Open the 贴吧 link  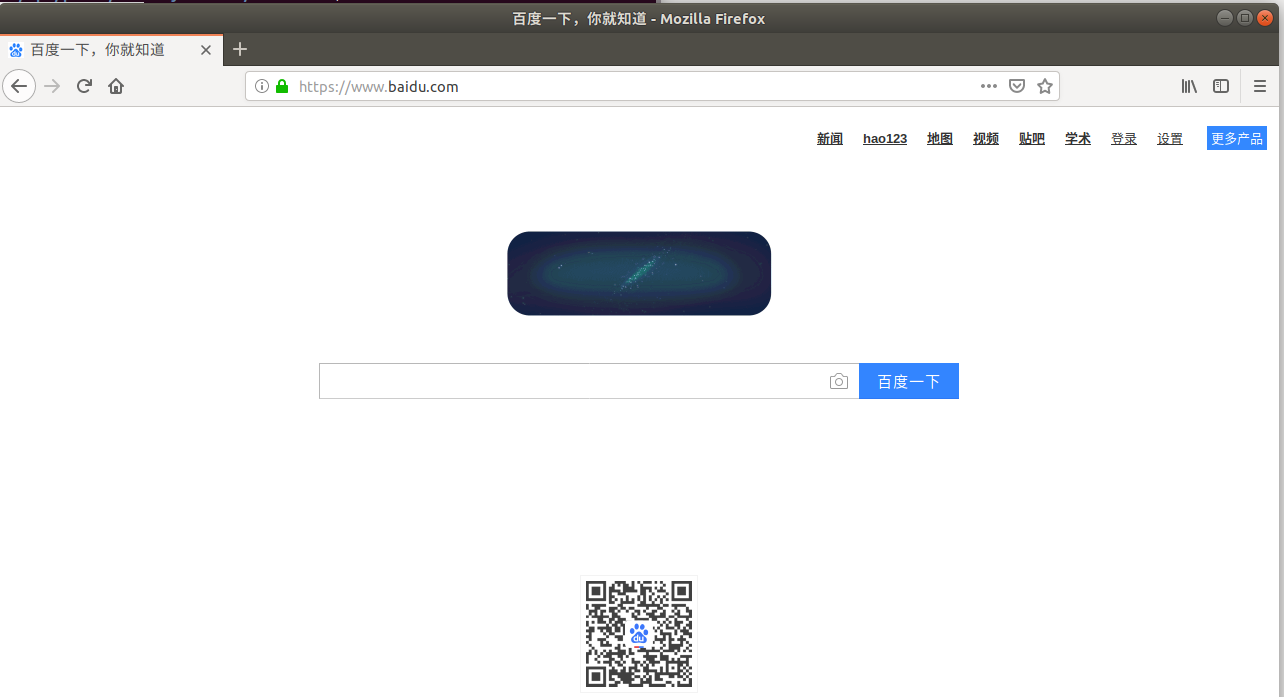point(1032,139)
